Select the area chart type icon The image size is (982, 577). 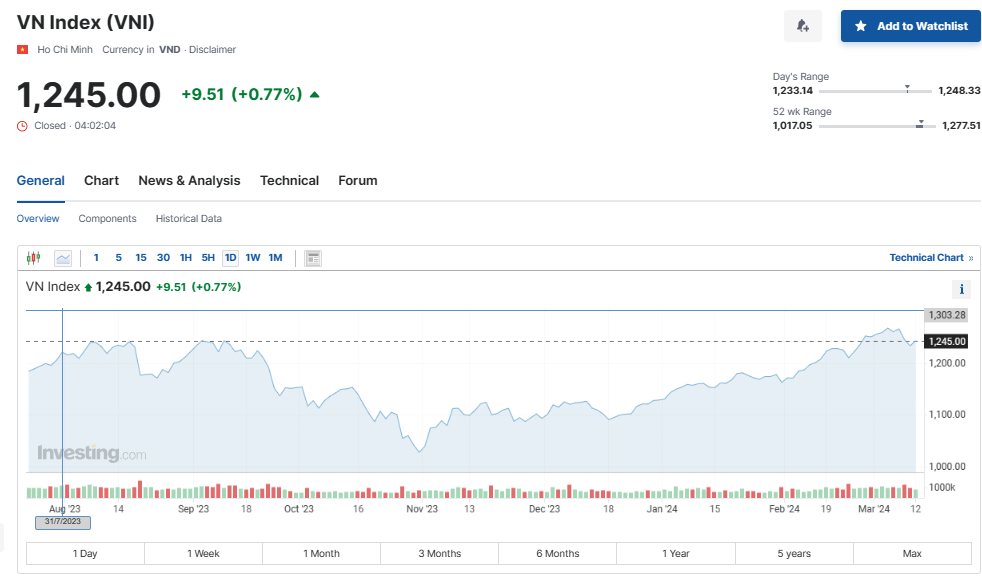coord(63,258)
